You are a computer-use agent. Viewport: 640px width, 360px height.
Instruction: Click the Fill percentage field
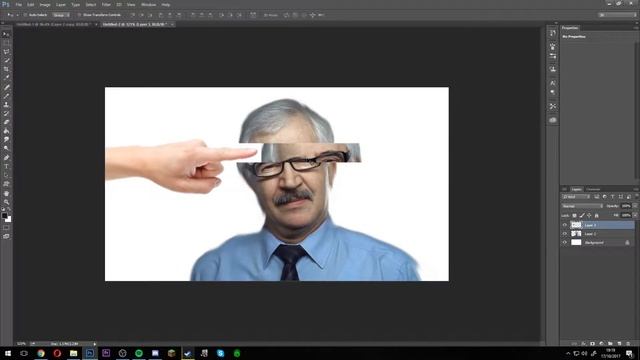pos(626,216)
